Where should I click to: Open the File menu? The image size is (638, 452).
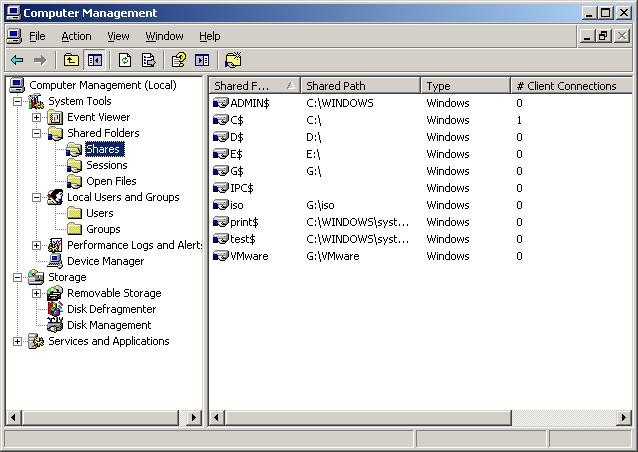coord(37,36)
